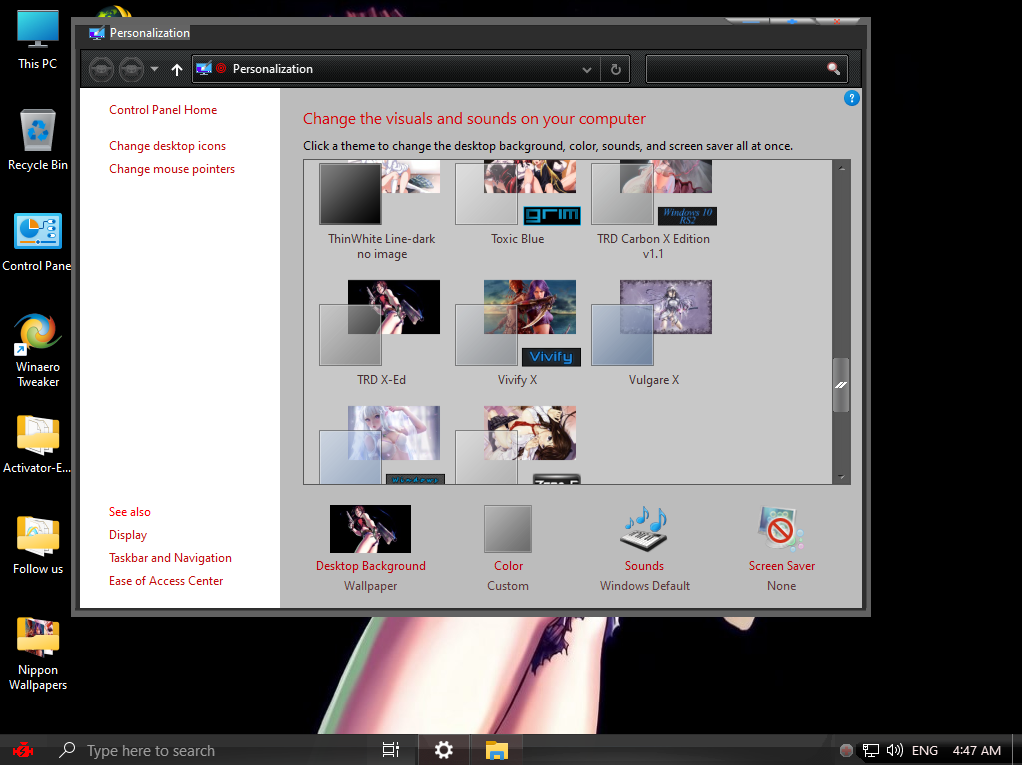Select ThinWhite Line-dark no image theme

pos(381,210)
